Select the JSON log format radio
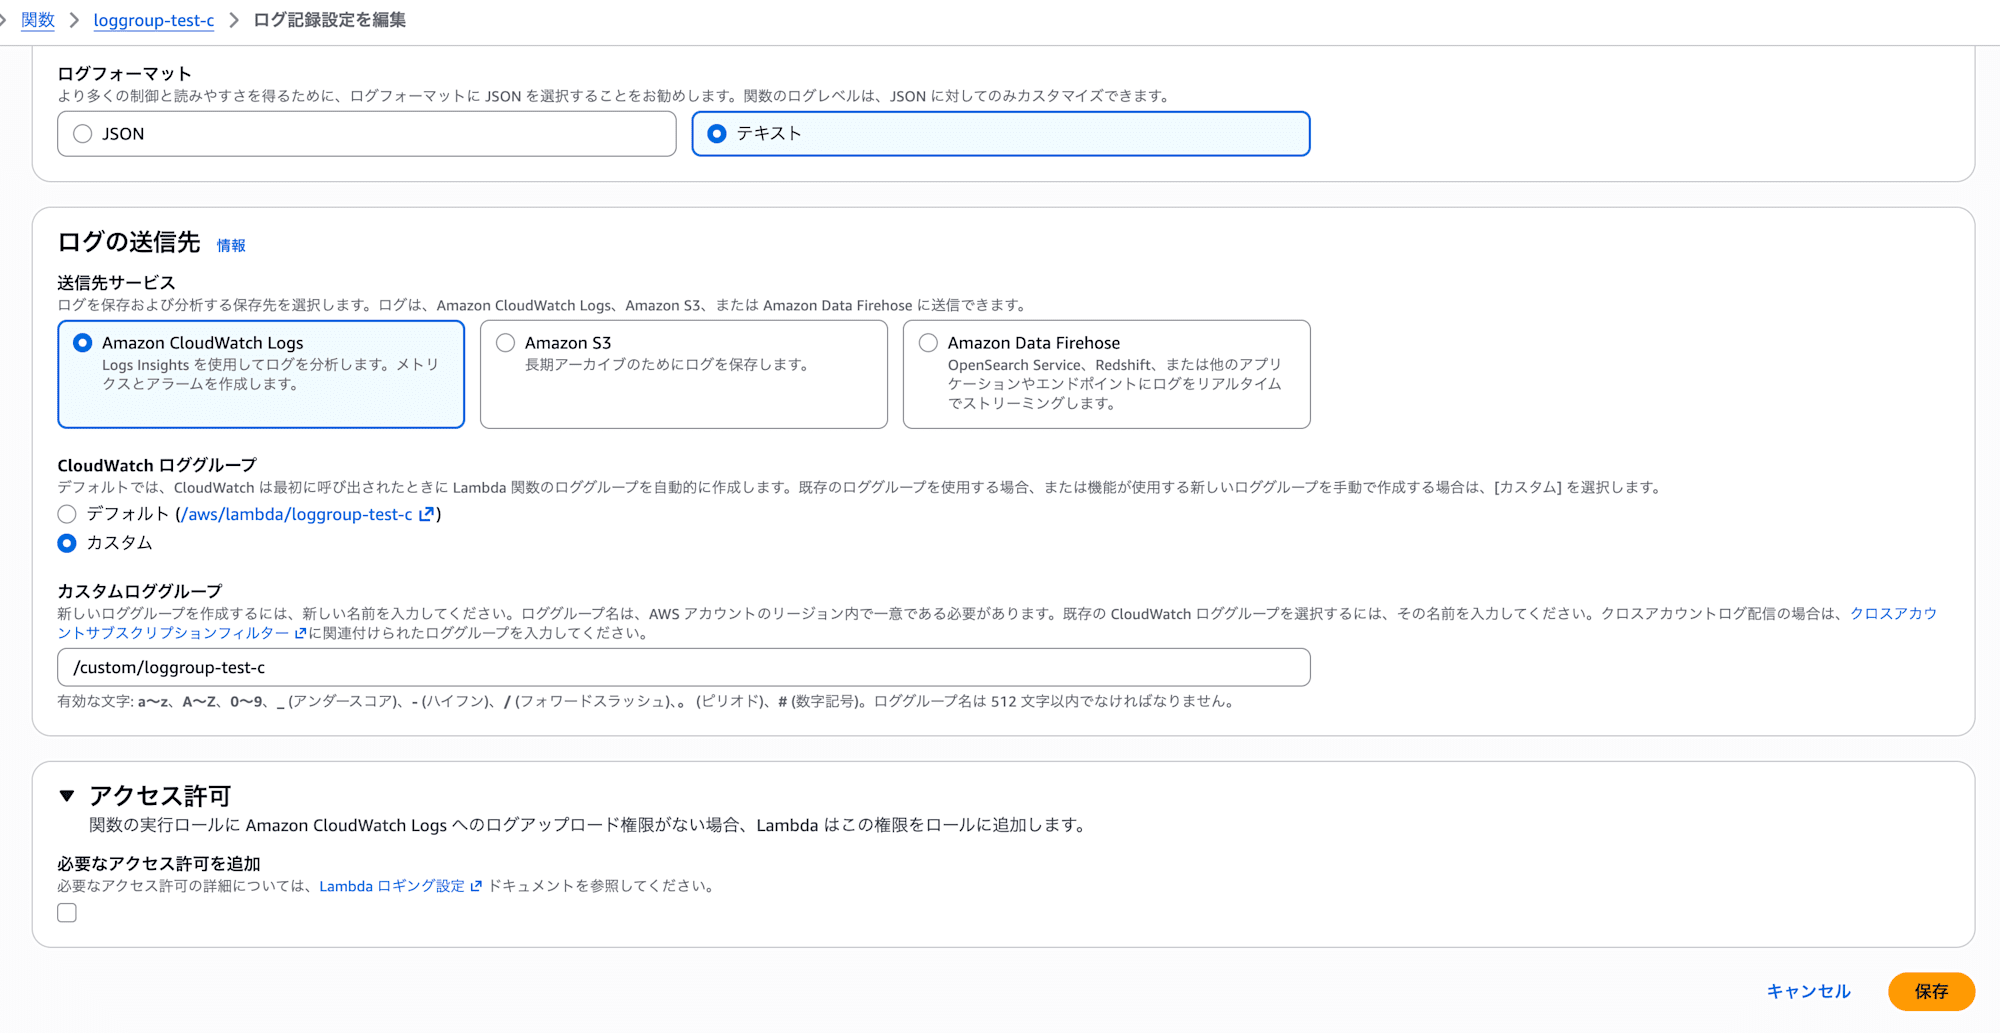 click(x=83, y=134)
